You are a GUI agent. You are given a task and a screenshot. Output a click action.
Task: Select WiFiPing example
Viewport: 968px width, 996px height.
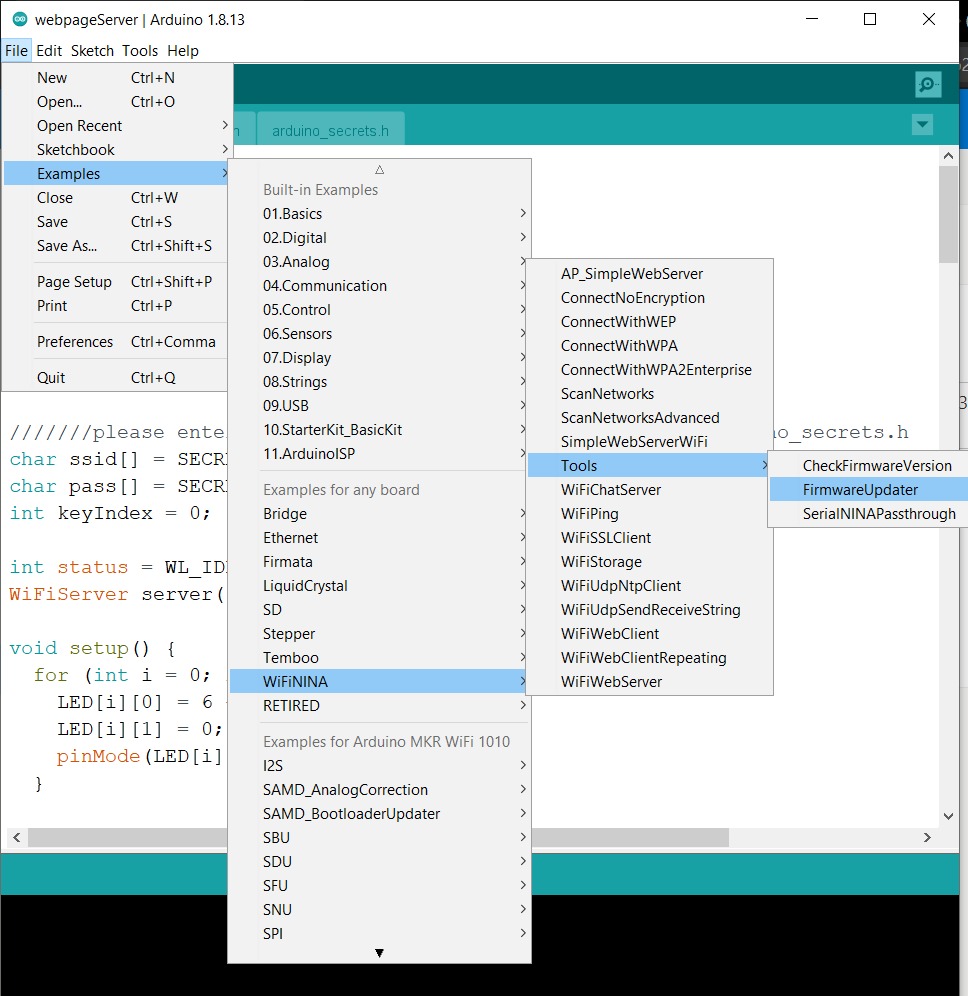pos(649,514)
